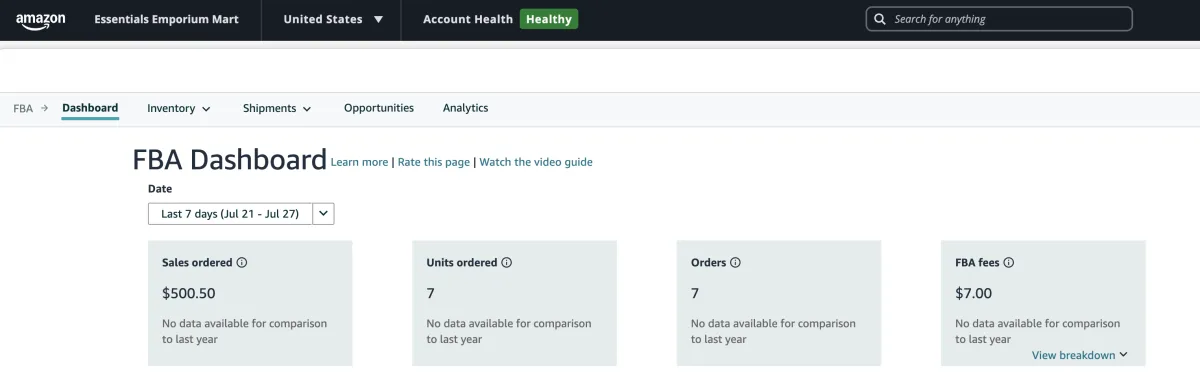Click the $7.00 FBA fees value
Screen dimensions: 1200x385
pyautogui.click(x=974, y=293)
